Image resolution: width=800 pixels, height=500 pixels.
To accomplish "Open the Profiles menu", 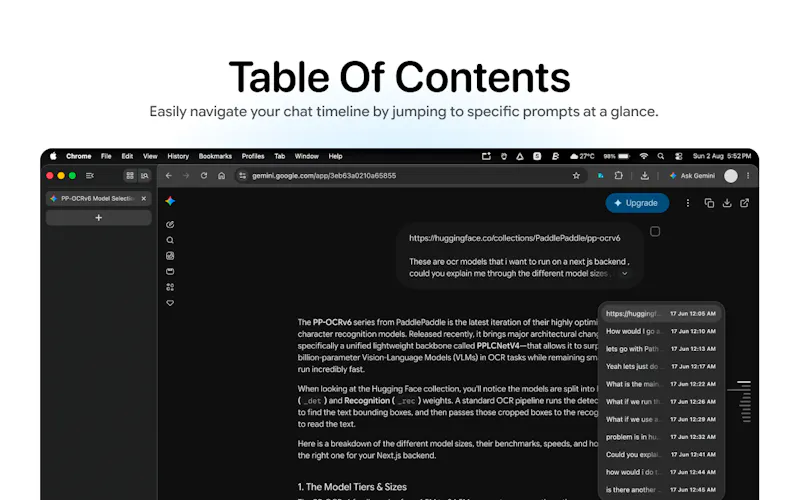I will [253, 156].
